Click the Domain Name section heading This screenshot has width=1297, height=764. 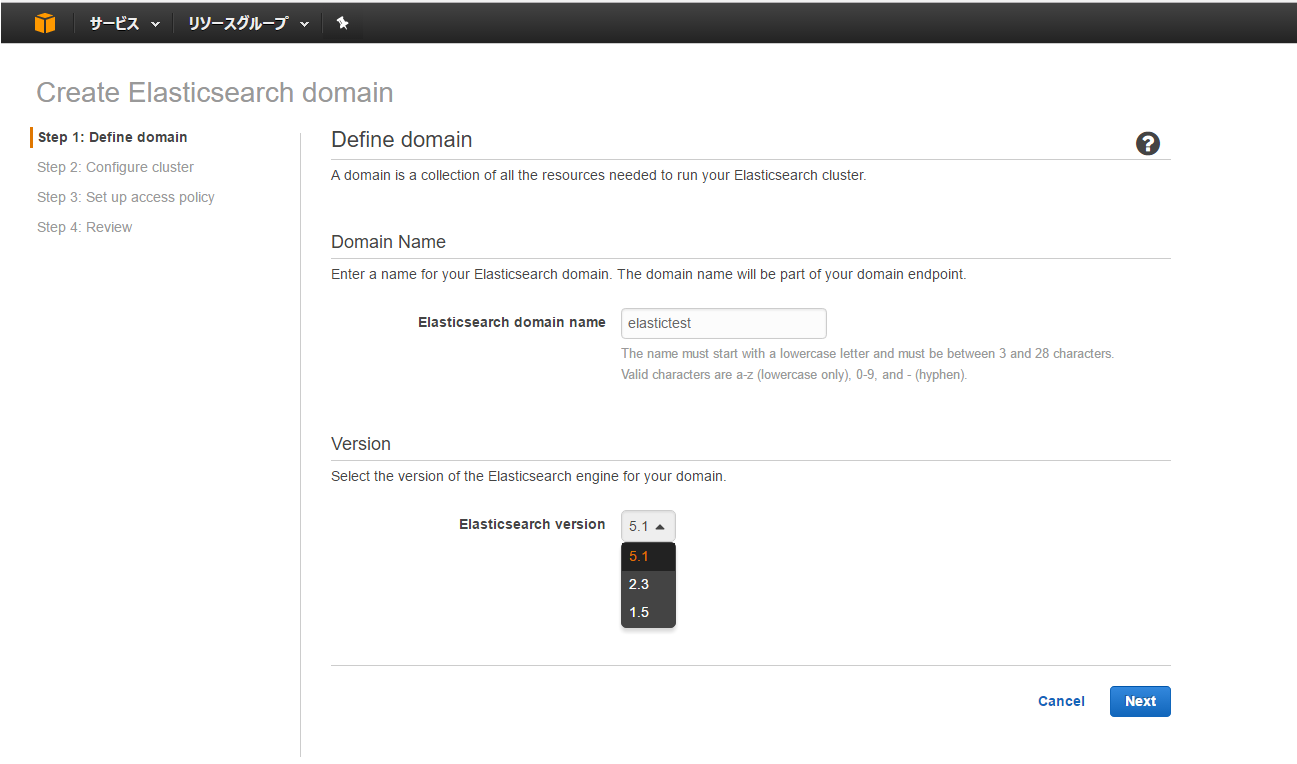pyautogui.click(x=388, y=242)
